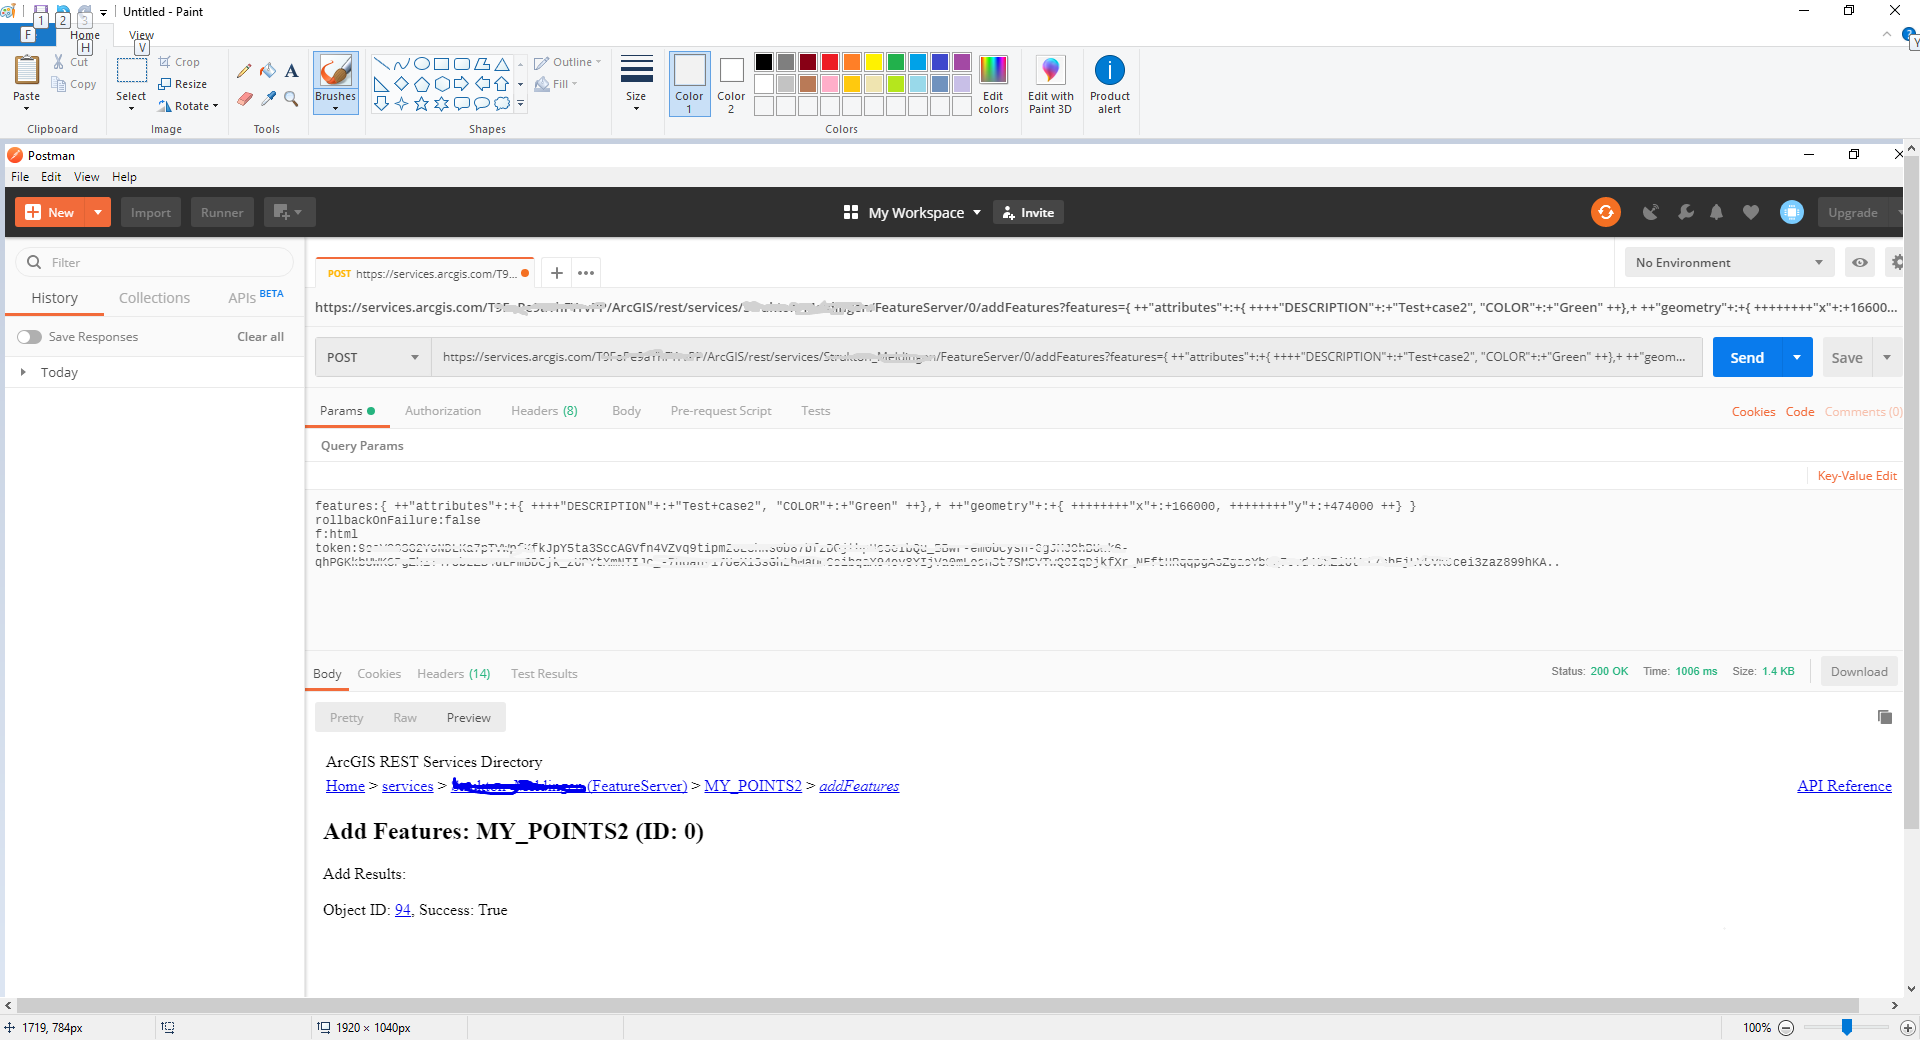
Task: Open the Postman Help menu
Action: click(x=124, y=177)
